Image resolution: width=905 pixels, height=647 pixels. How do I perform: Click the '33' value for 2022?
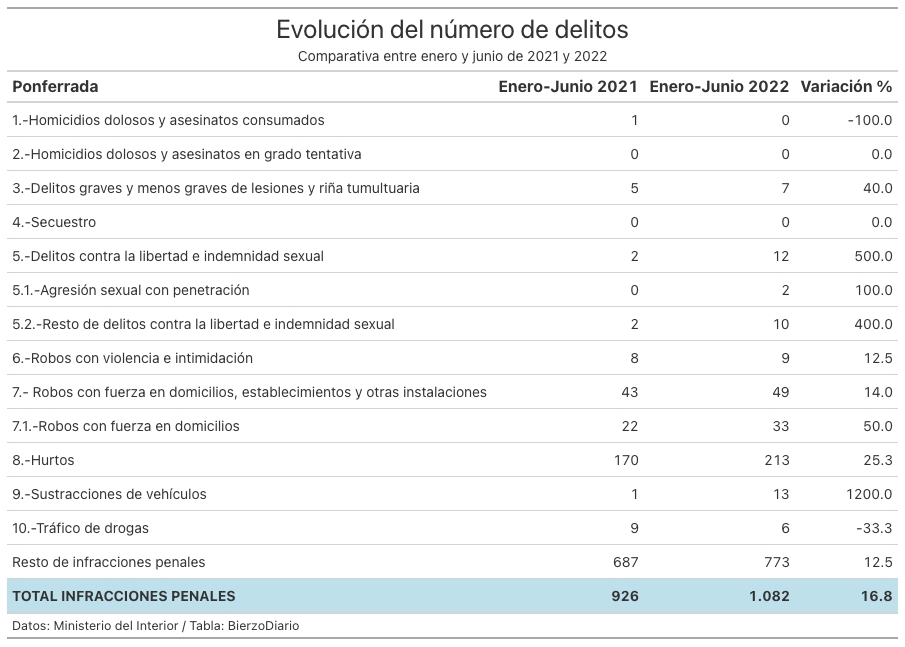pyautogui.click(x=781, y=427)
